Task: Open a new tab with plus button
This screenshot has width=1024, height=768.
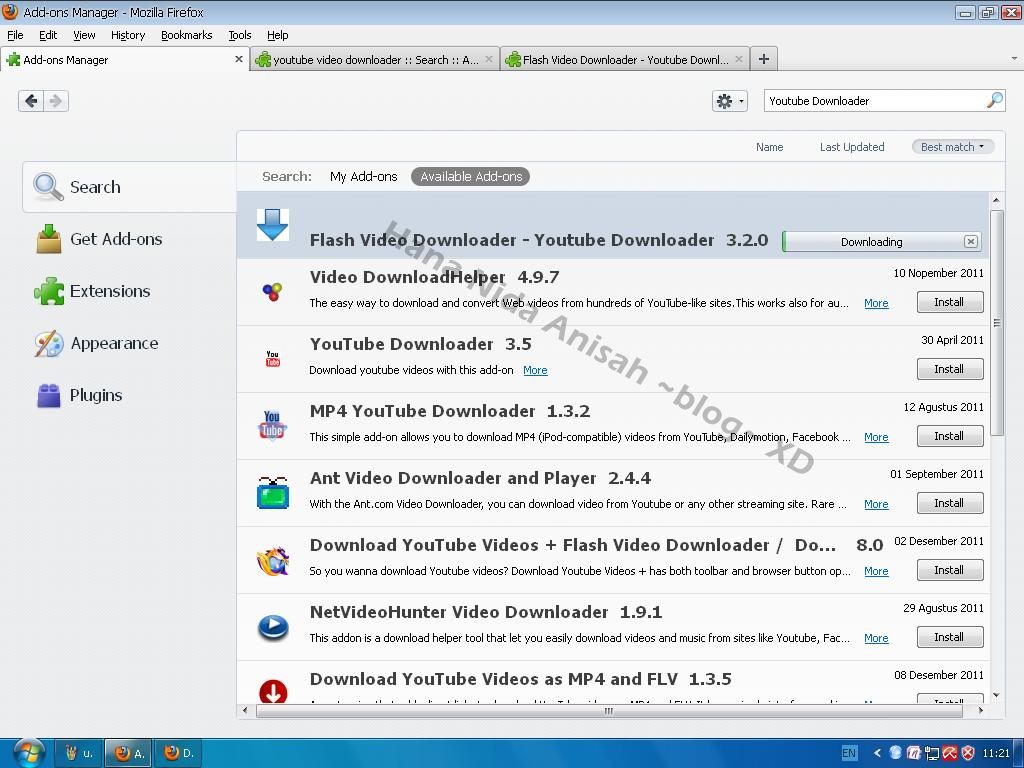Action: [763, 59]
